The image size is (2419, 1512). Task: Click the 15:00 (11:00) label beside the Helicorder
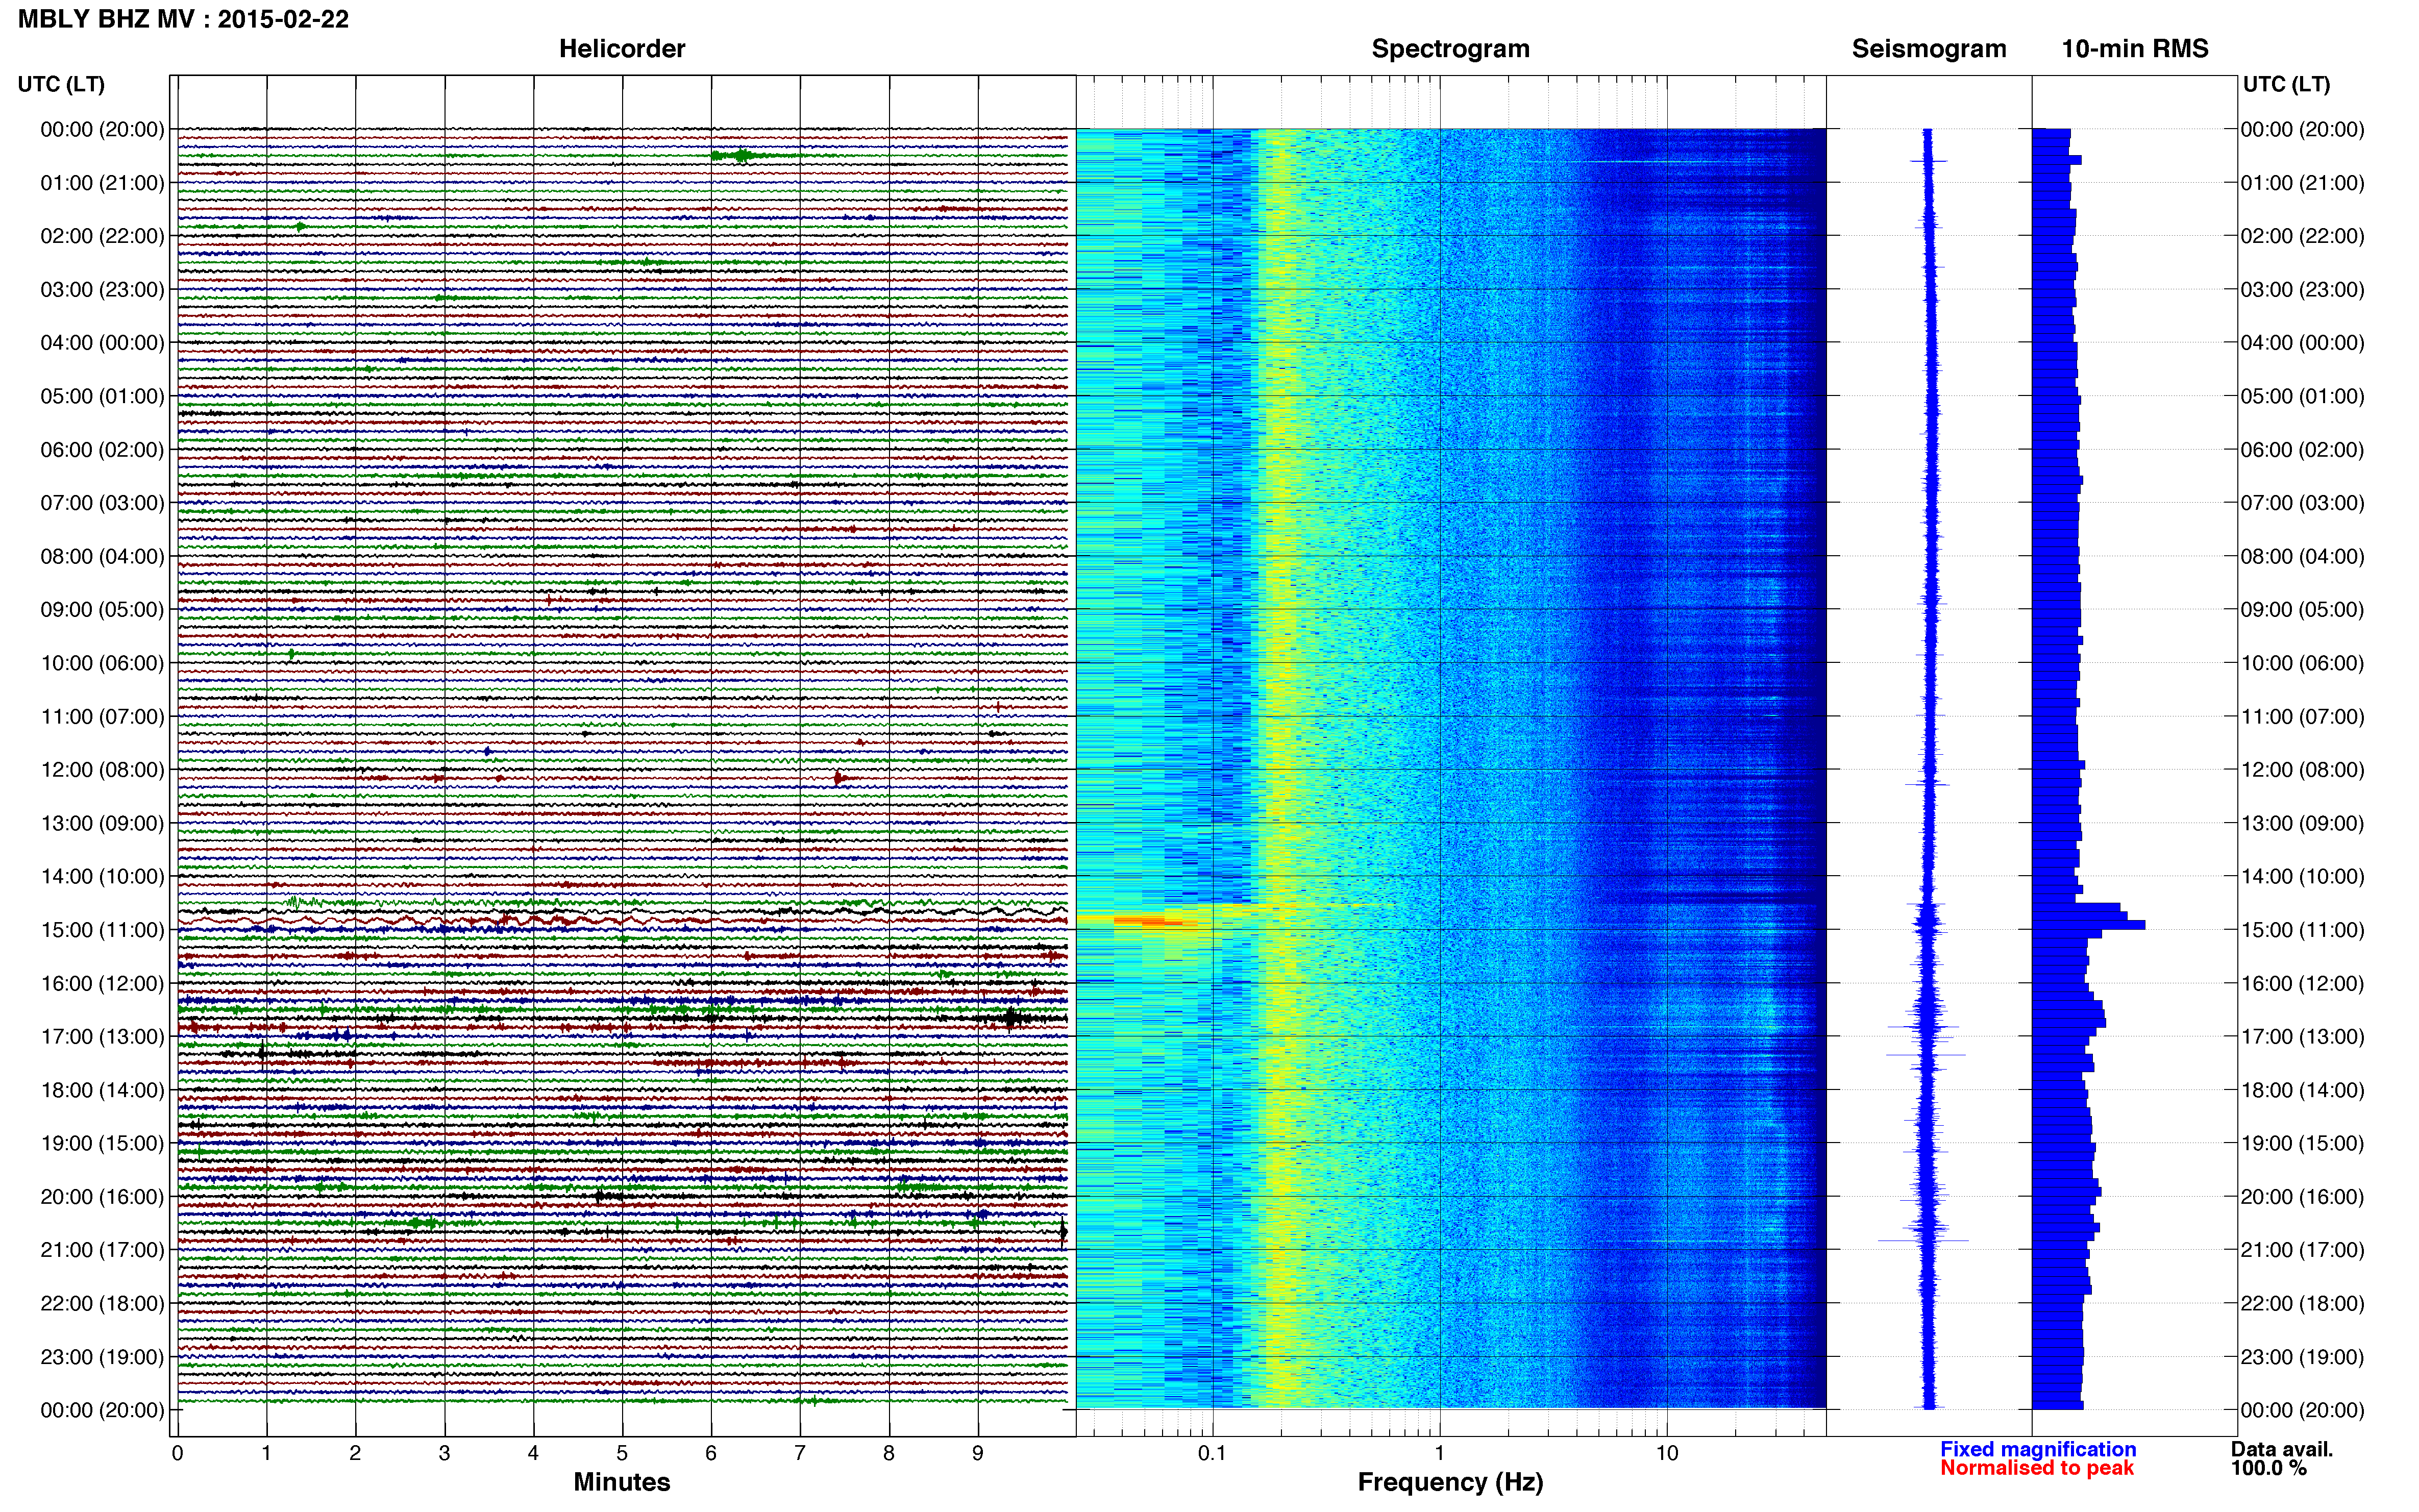click(x=102, y=930)
